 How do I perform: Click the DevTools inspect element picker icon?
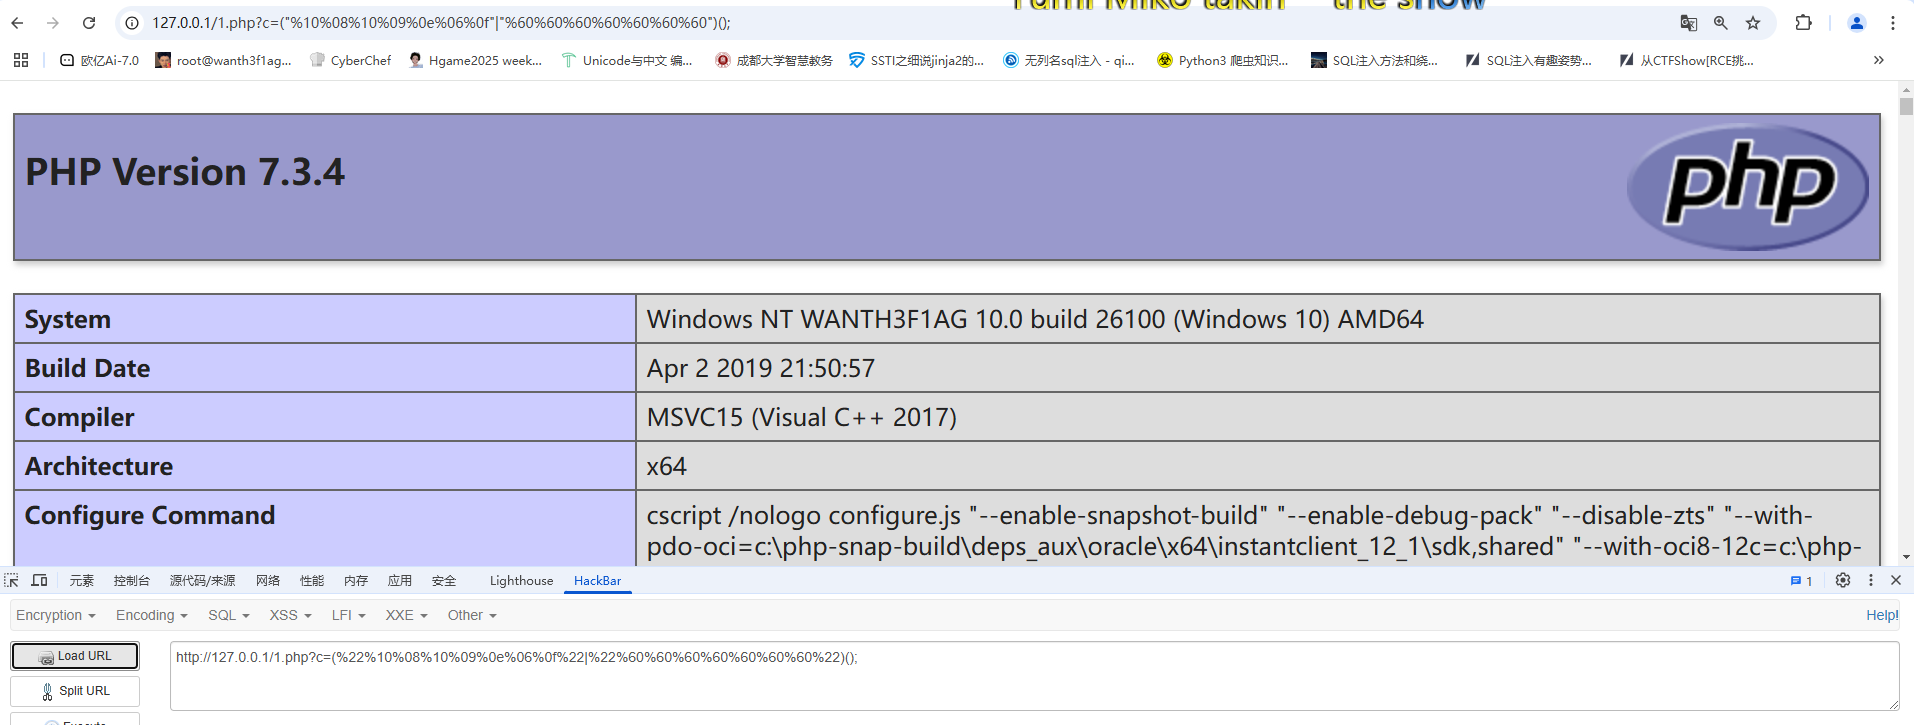(x=11, y=580)
